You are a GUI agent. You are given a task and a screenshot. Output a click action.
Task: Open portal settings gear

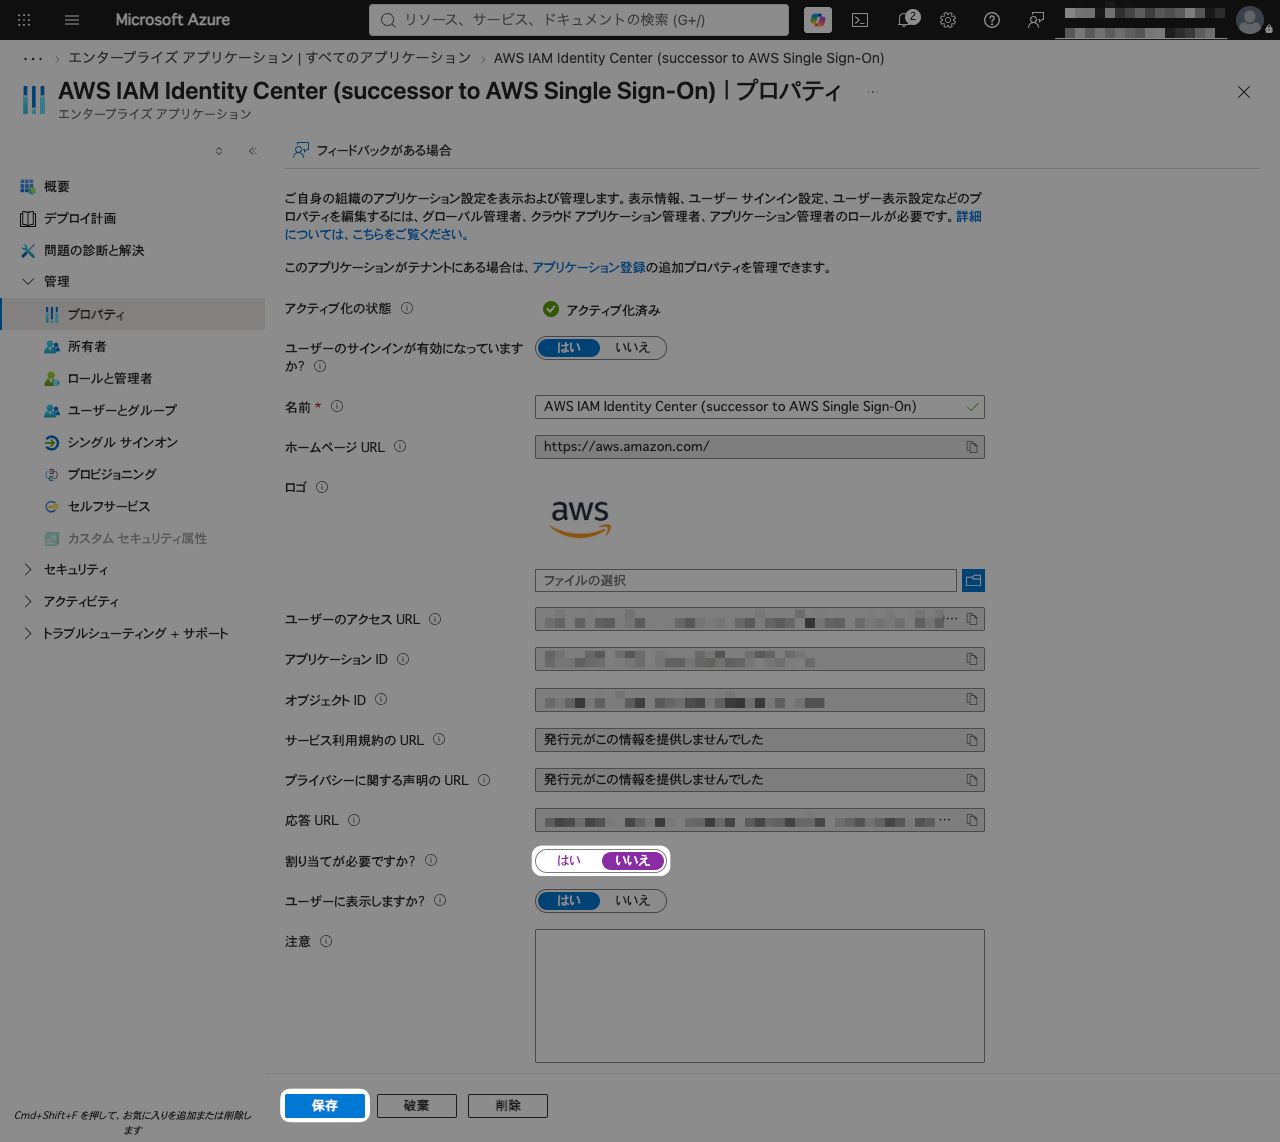948,20
